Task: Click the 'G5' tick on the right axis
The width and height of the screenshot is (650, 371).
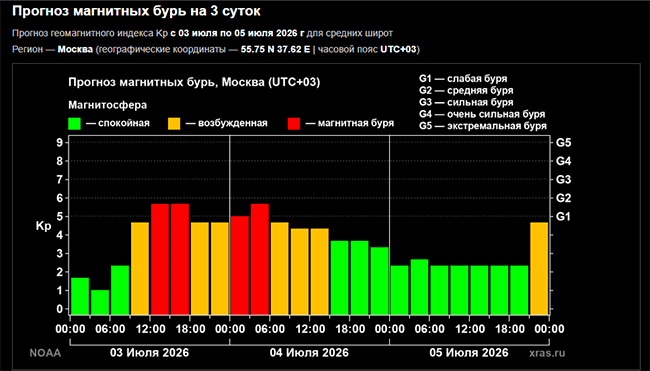Action: click(563, 143)
